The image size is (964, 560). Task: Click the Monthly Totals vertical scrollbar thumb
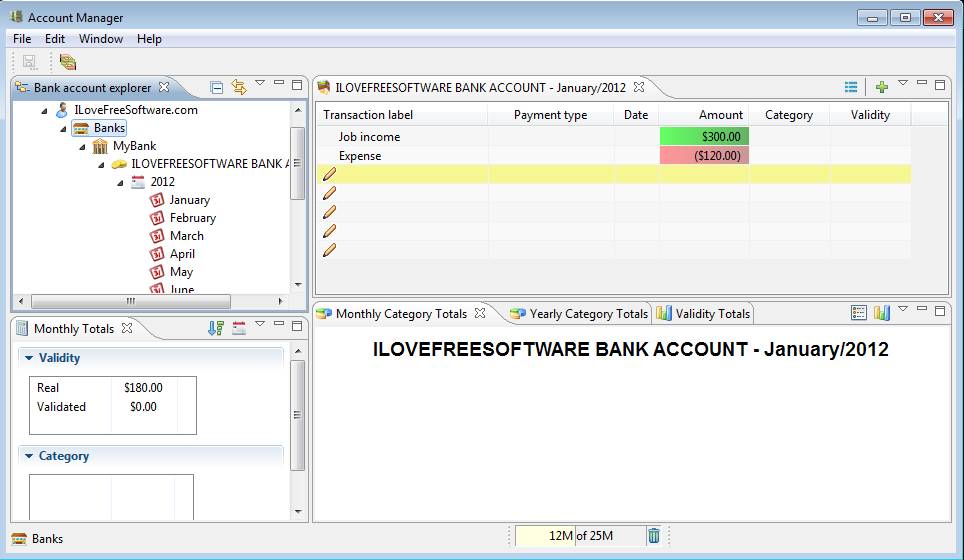[x=298, y=416]
